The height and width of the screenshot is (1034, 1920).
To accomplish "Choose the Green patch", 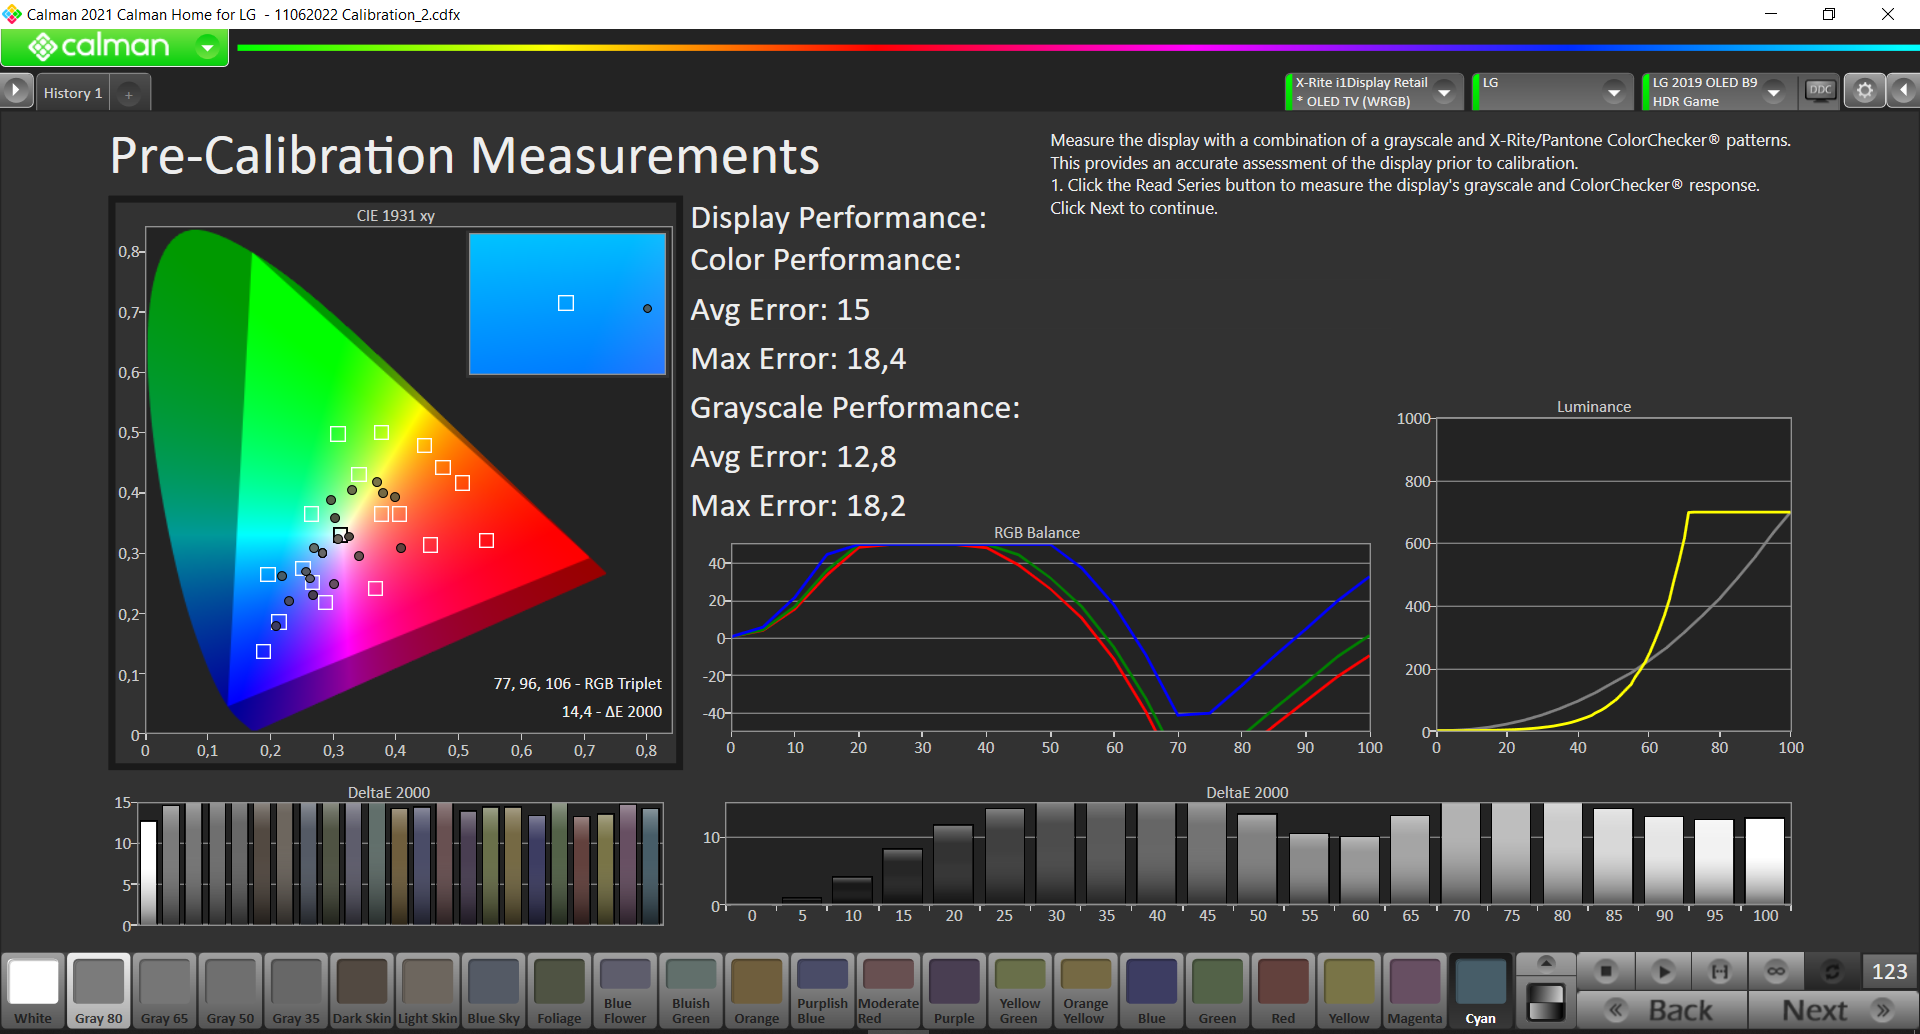I will click(1218, 991).
